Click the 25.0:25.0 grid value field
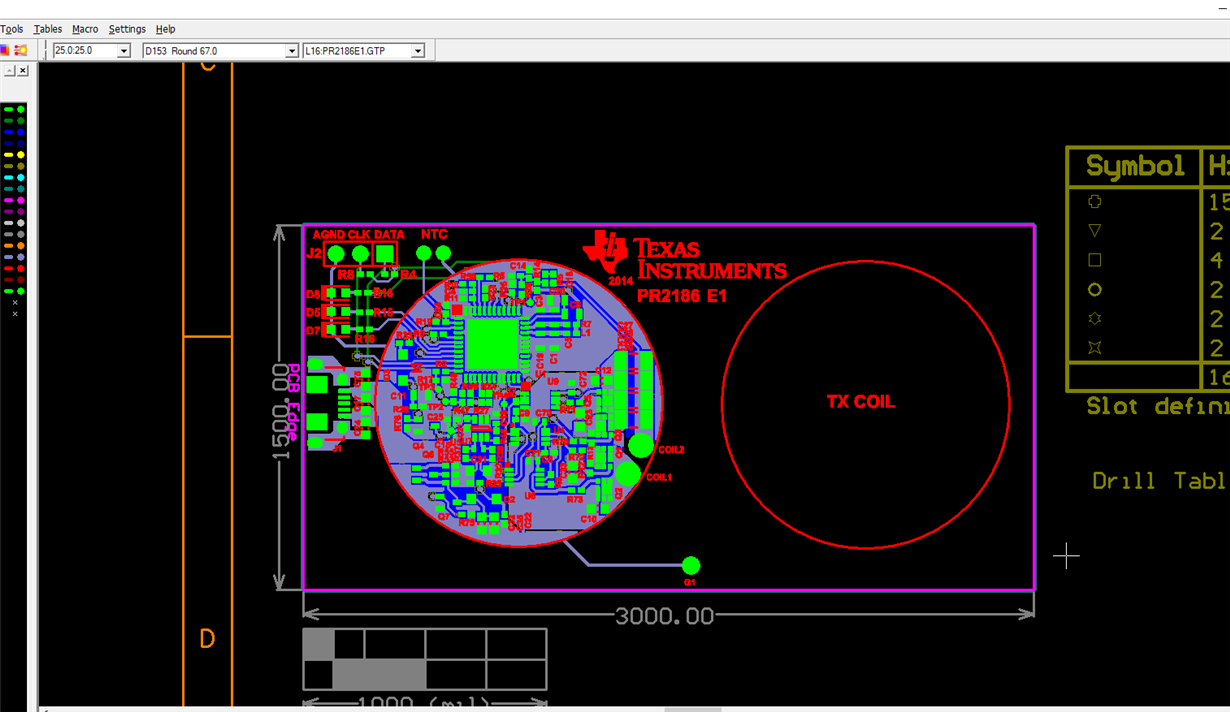Screen dimensions: 1230x712 (85, 50)
